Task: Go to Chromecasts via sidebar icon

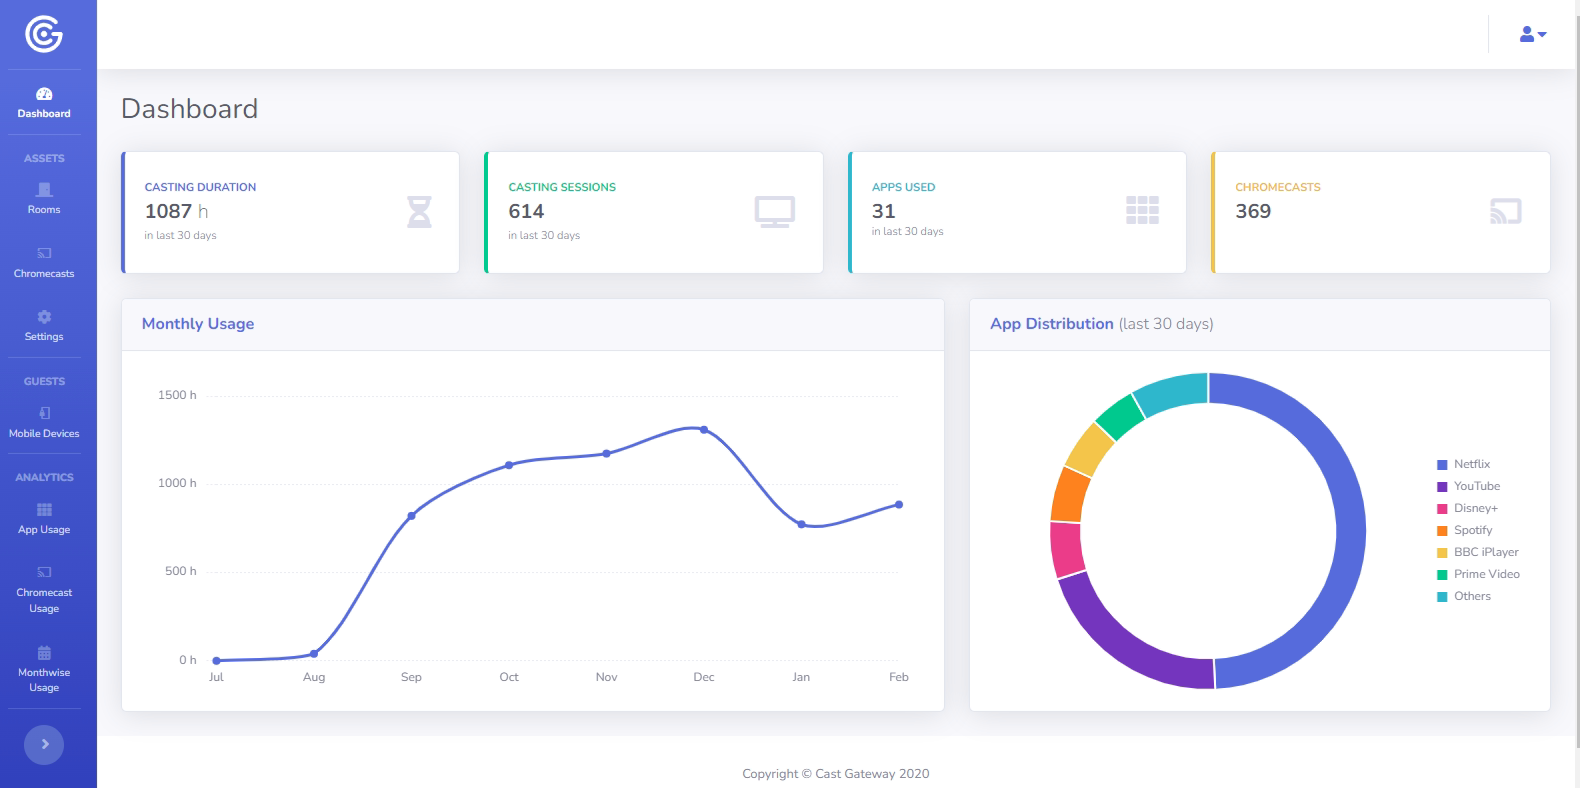Action: click(44, 253)
